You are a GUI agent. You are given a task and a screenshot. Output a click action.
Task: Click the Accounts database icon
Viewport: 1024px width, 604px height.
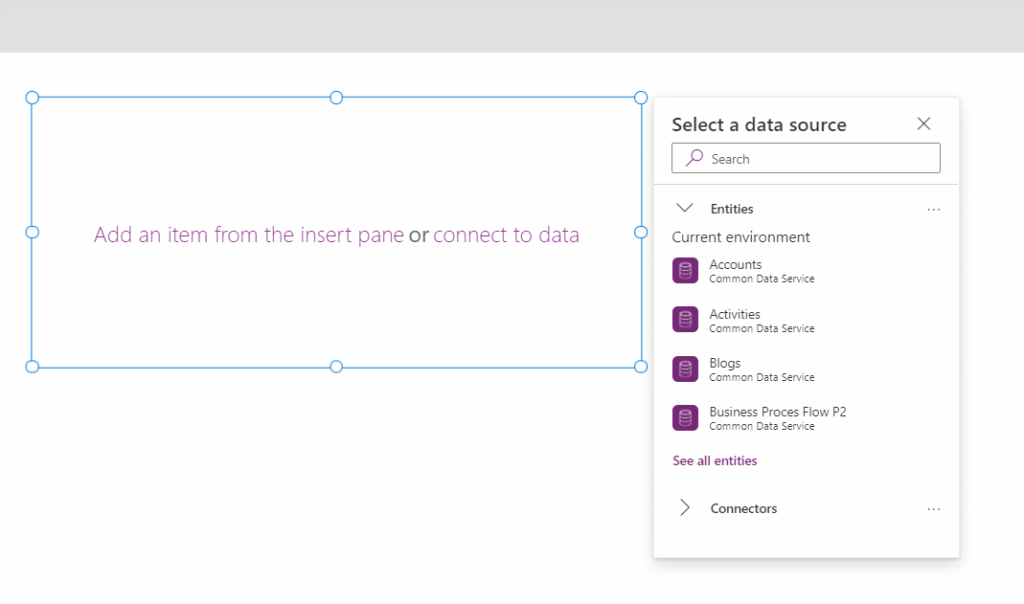click(685, 270)
